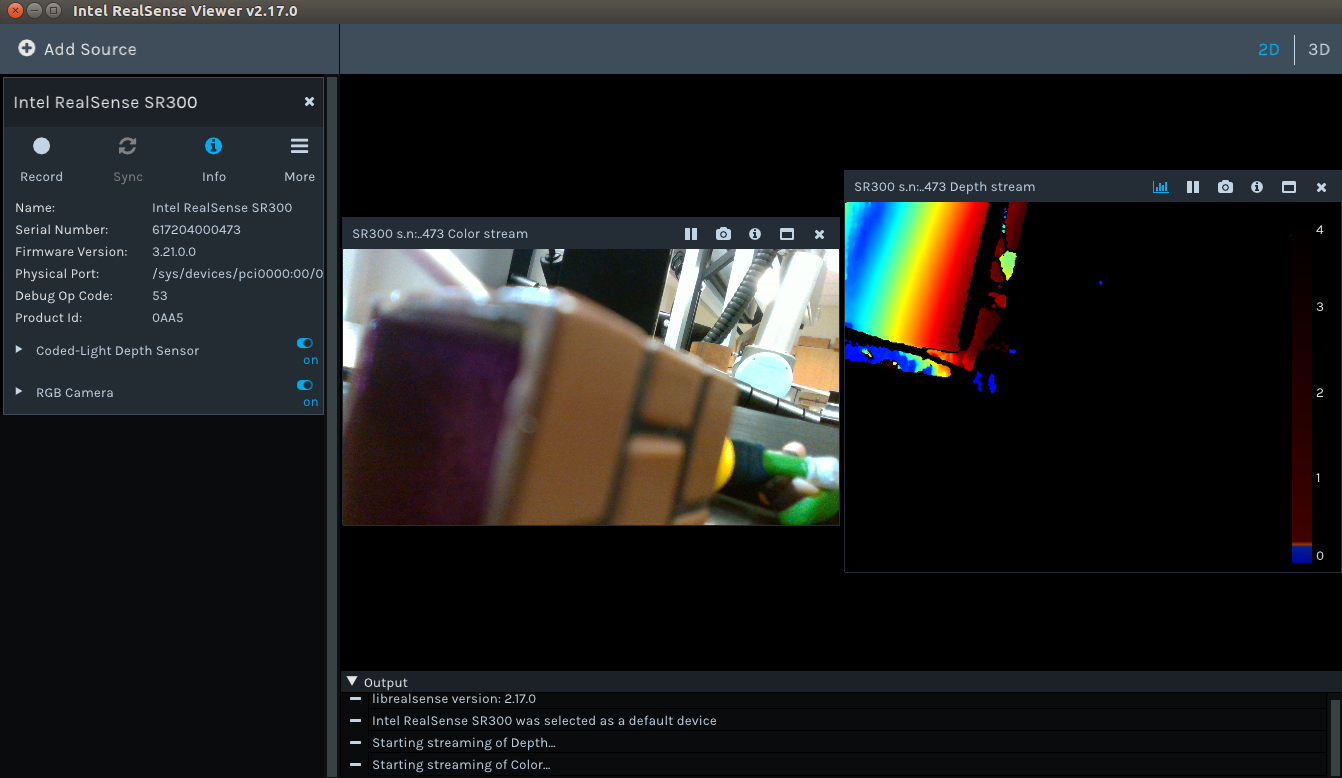Toggle the device Info icon
The image size is (1342, 778).
(x=213, y=146)
